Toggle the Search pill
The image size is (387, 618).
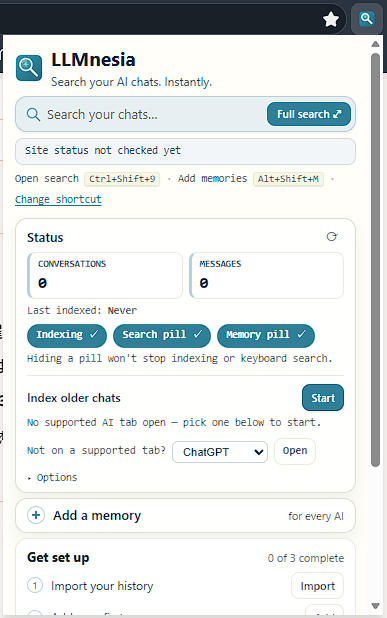click(x=162, y=335)
